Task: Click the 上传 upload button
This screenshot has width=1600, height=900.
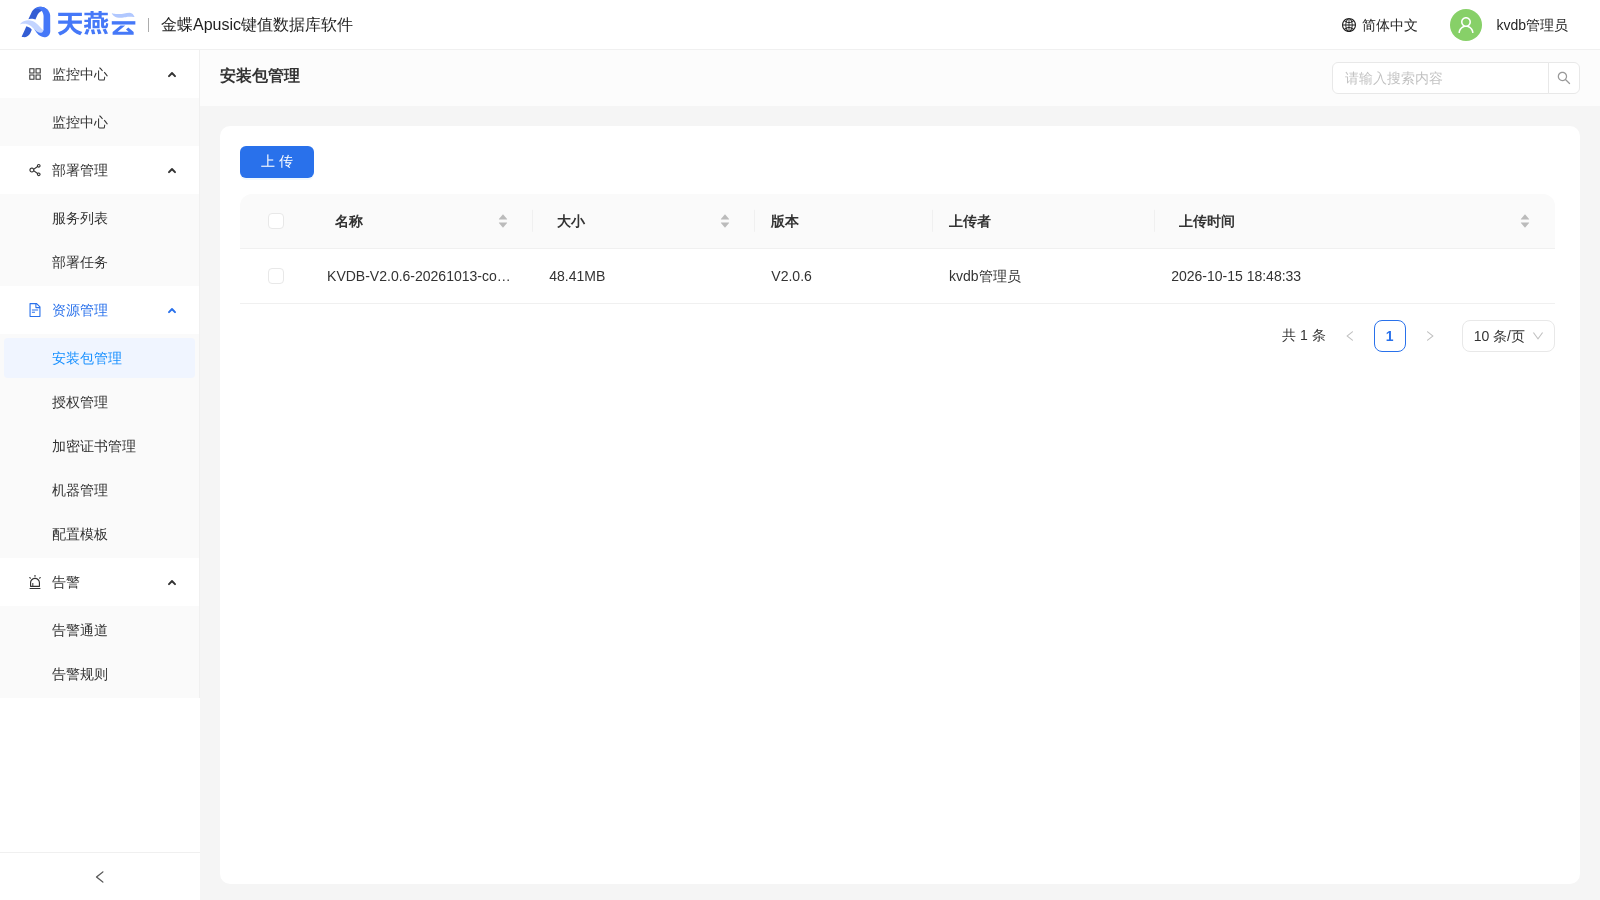Action: (x=277, y=162)
